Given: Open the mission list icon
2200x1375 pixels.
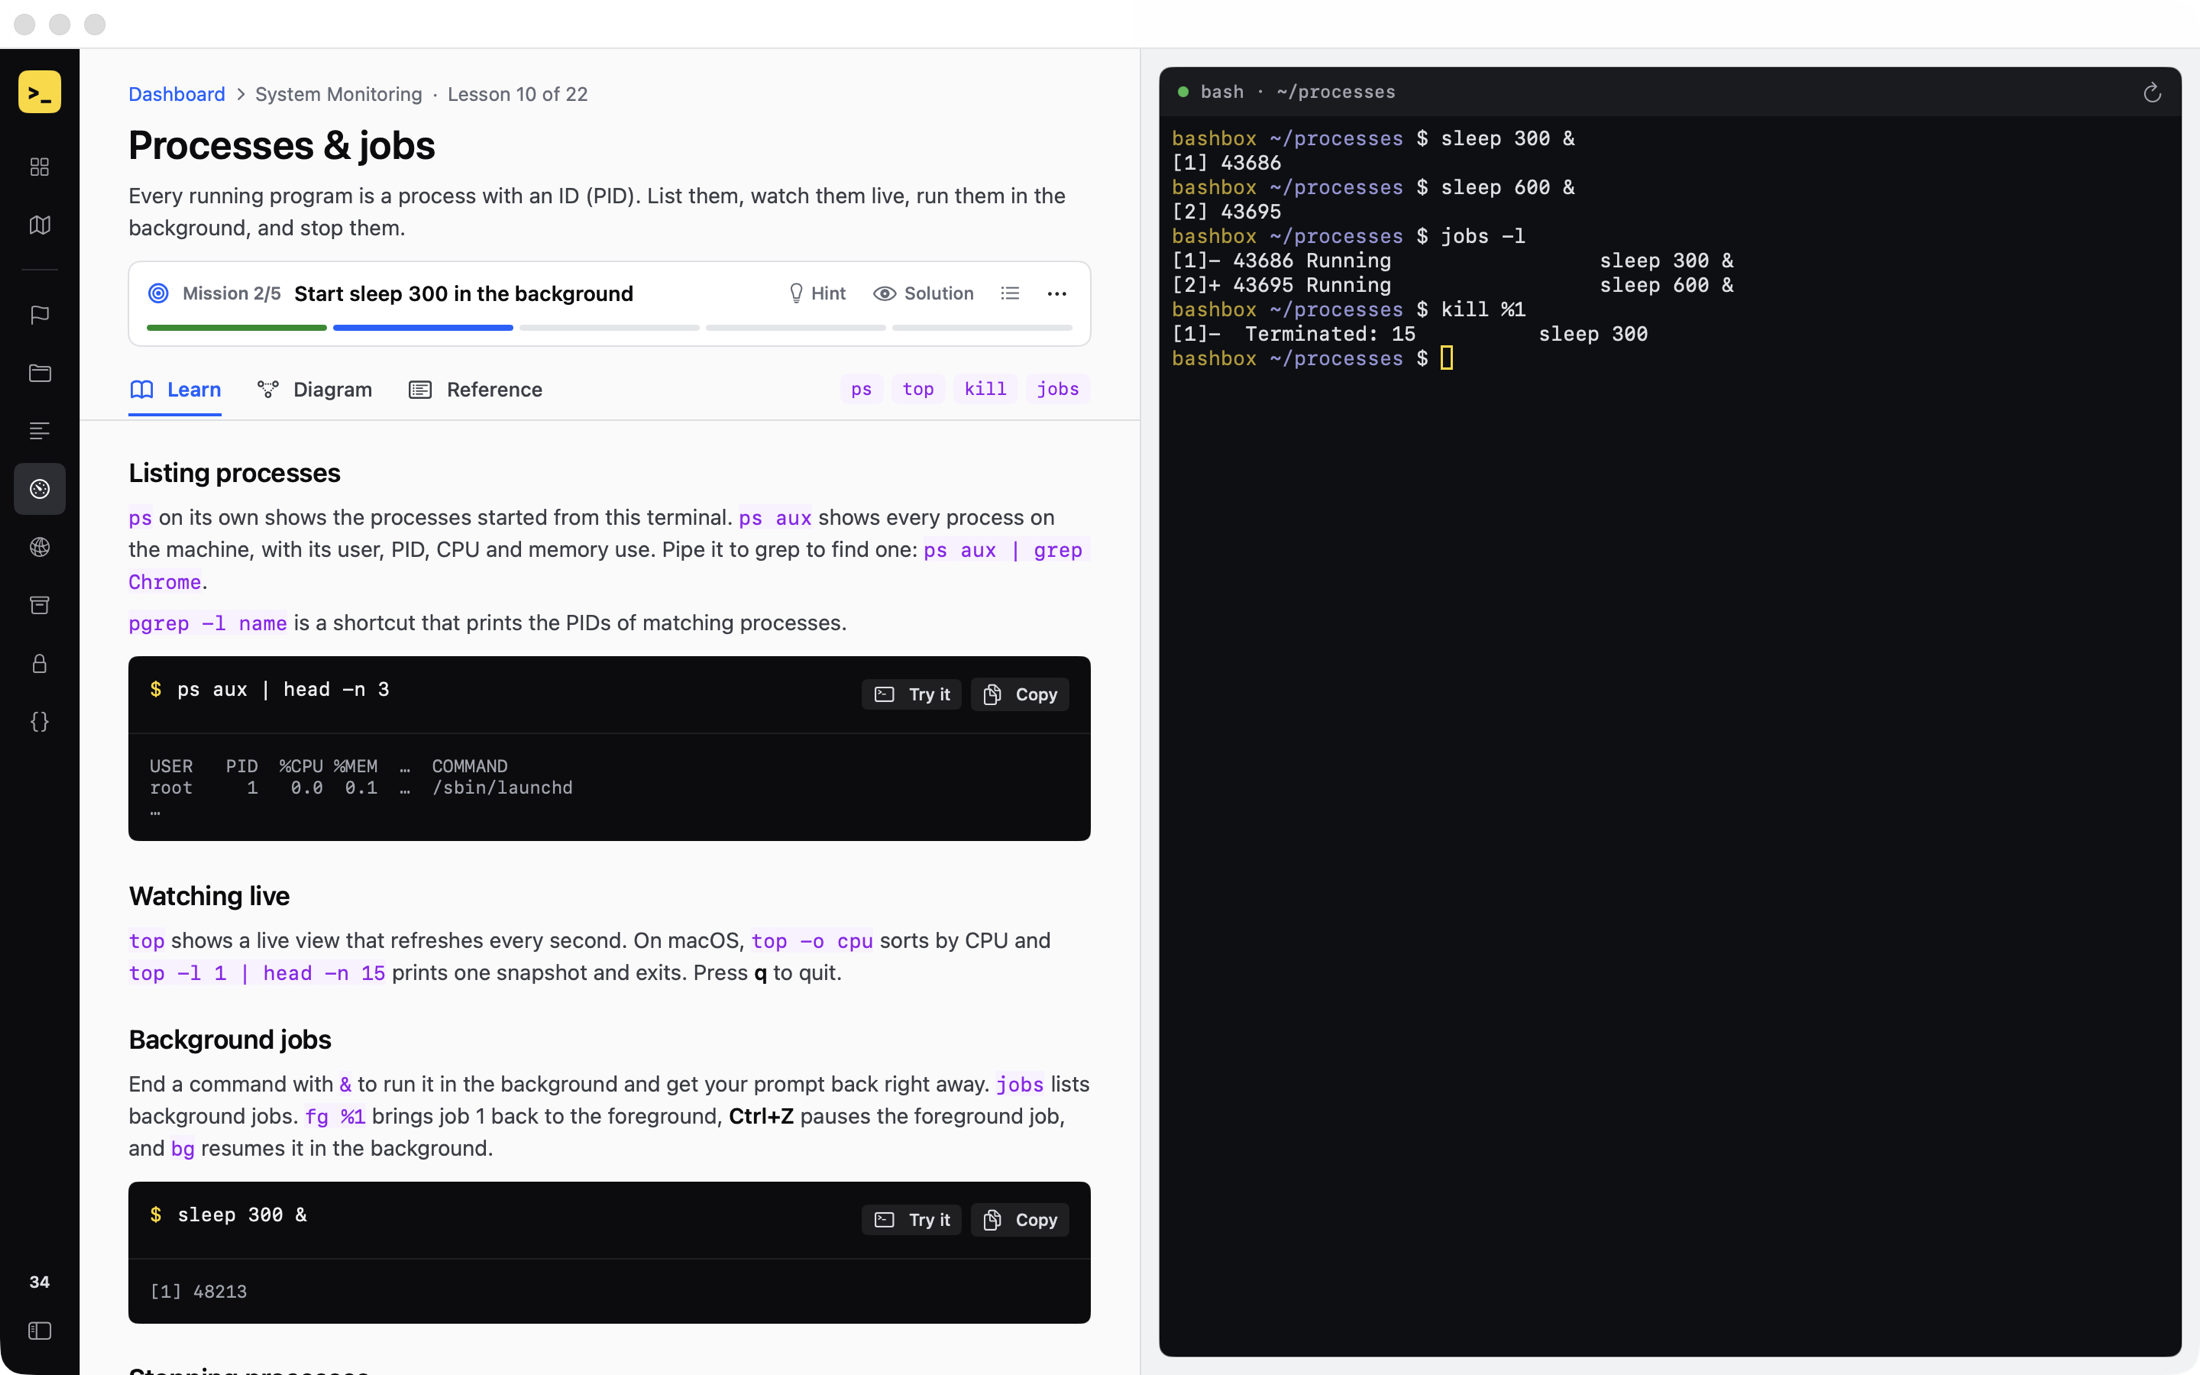Looking at the screenshot, I should click(1010, 293).
